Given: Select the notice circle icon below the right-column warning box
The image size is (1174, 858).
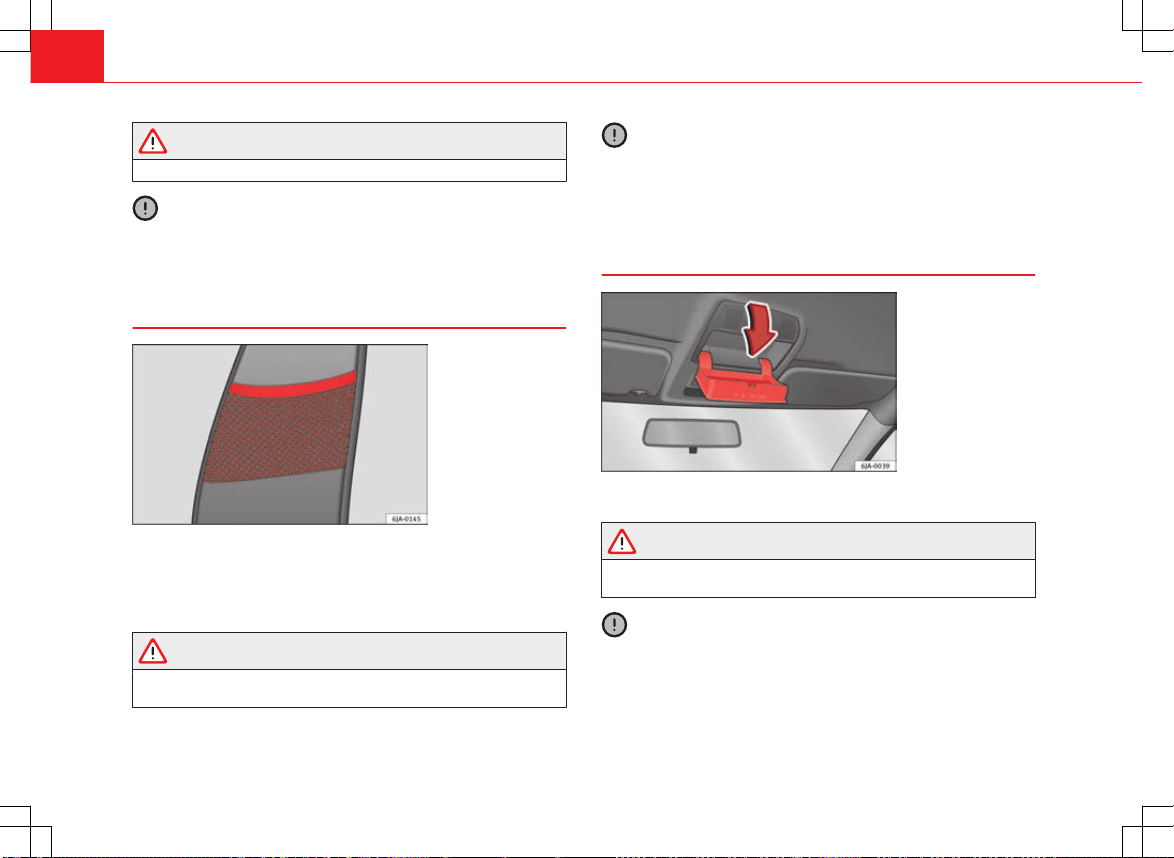Looking at the screenshot, I should click(x=614, y=624).
